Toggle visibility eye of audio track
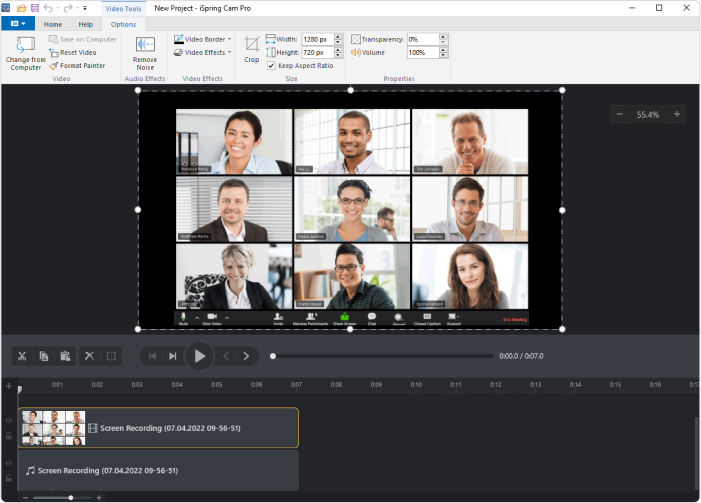The width and height of the screenshot is (701, 503). click(8, 463)
